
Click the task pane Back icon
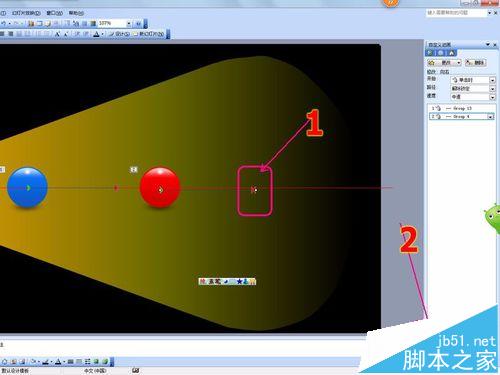click(x=430, y=53)
